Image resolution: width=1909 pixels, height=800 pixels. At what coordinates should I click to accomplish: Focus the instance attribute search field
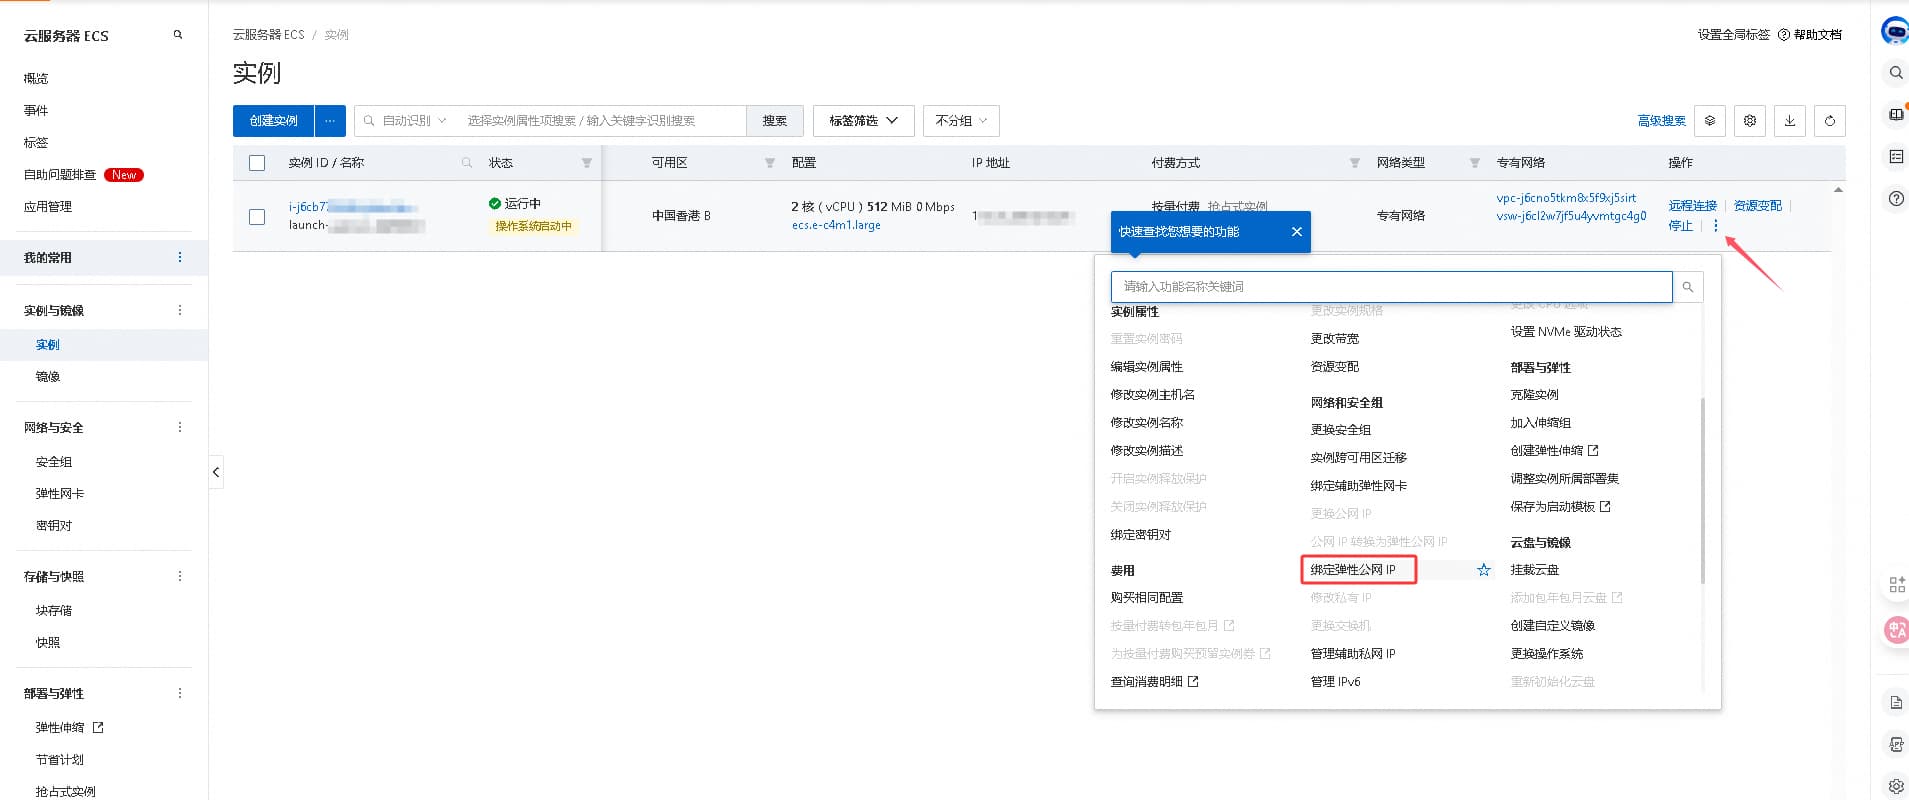point(603,121)
